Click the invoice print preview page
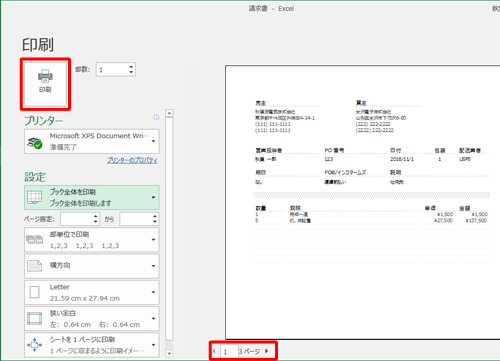 pos(363,202)
